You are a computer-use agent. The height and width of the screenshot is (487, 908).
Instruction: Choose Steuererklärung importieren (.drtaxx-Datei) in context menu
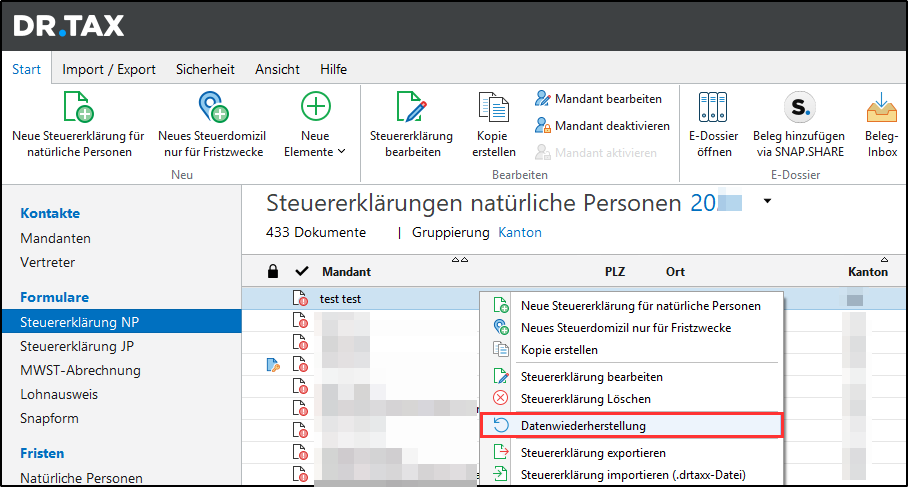tap(632, 475)
